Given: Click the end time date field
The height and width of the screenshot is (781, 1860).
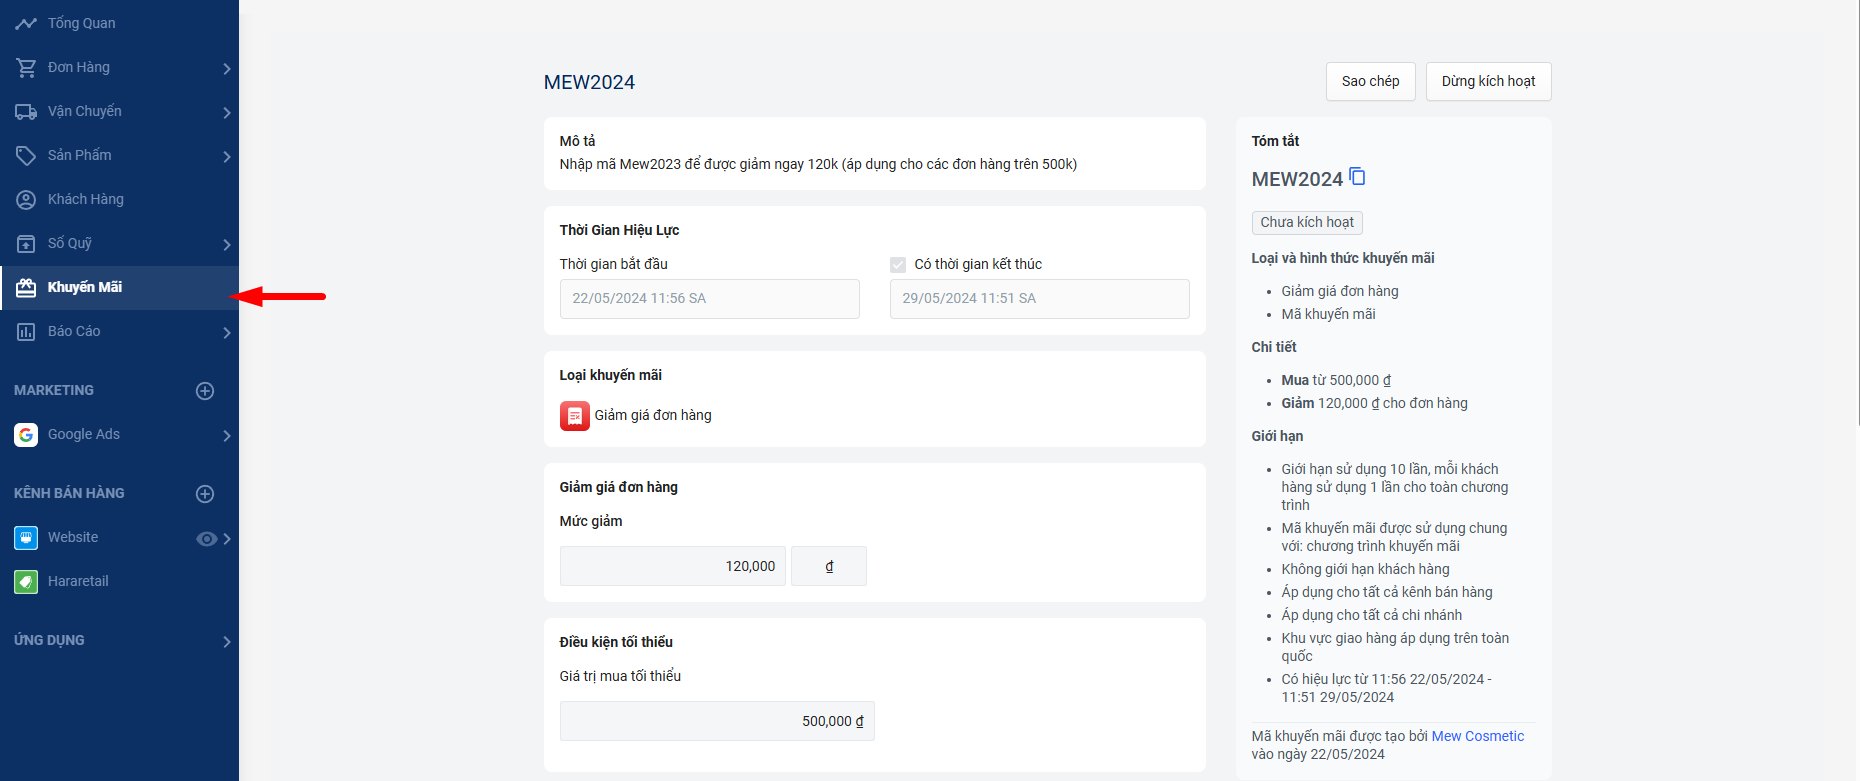Looking at the screenshot, I should 1040,299.
